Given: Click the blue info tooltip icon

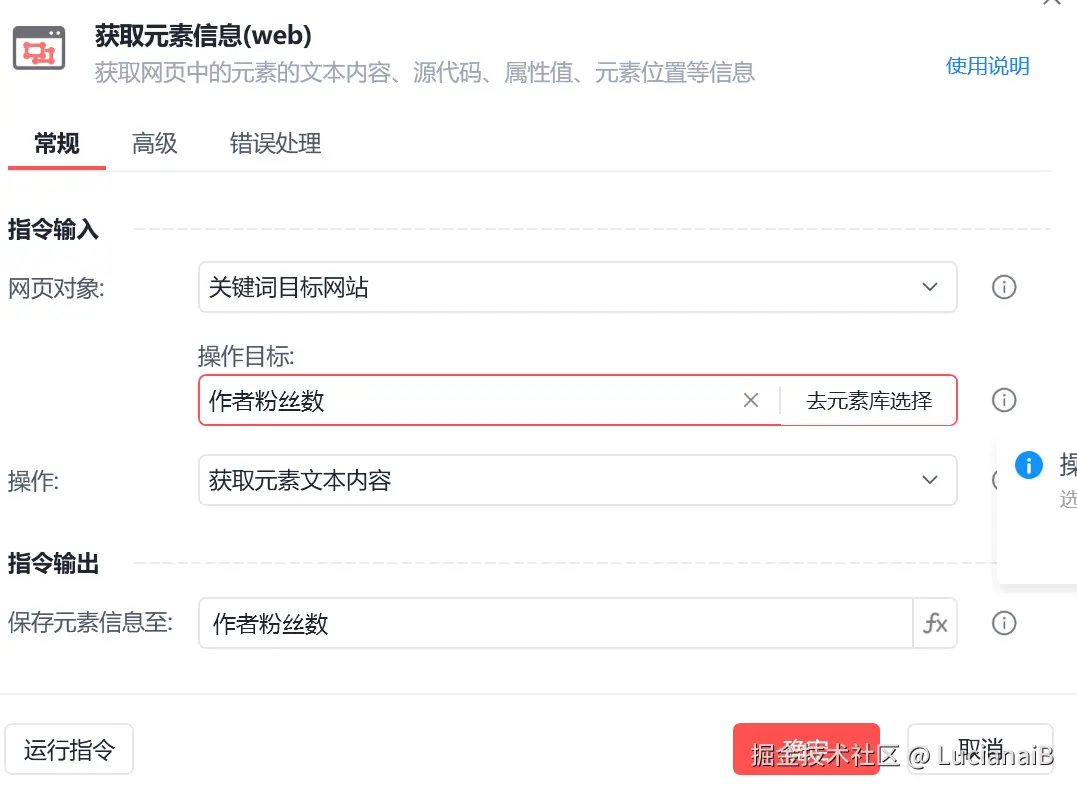Looking at the screenshot, I should (1028, 465).
